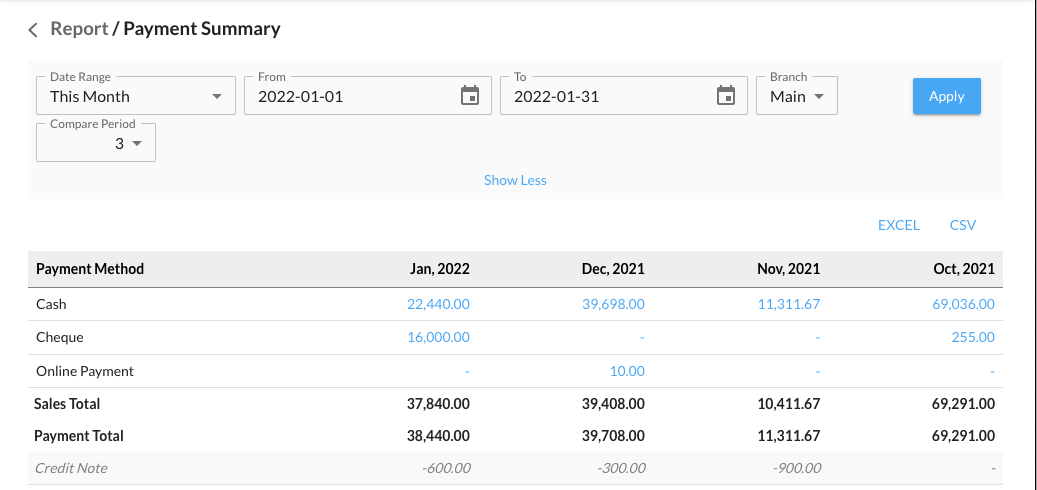Click in the From date field

pos(350,97)
